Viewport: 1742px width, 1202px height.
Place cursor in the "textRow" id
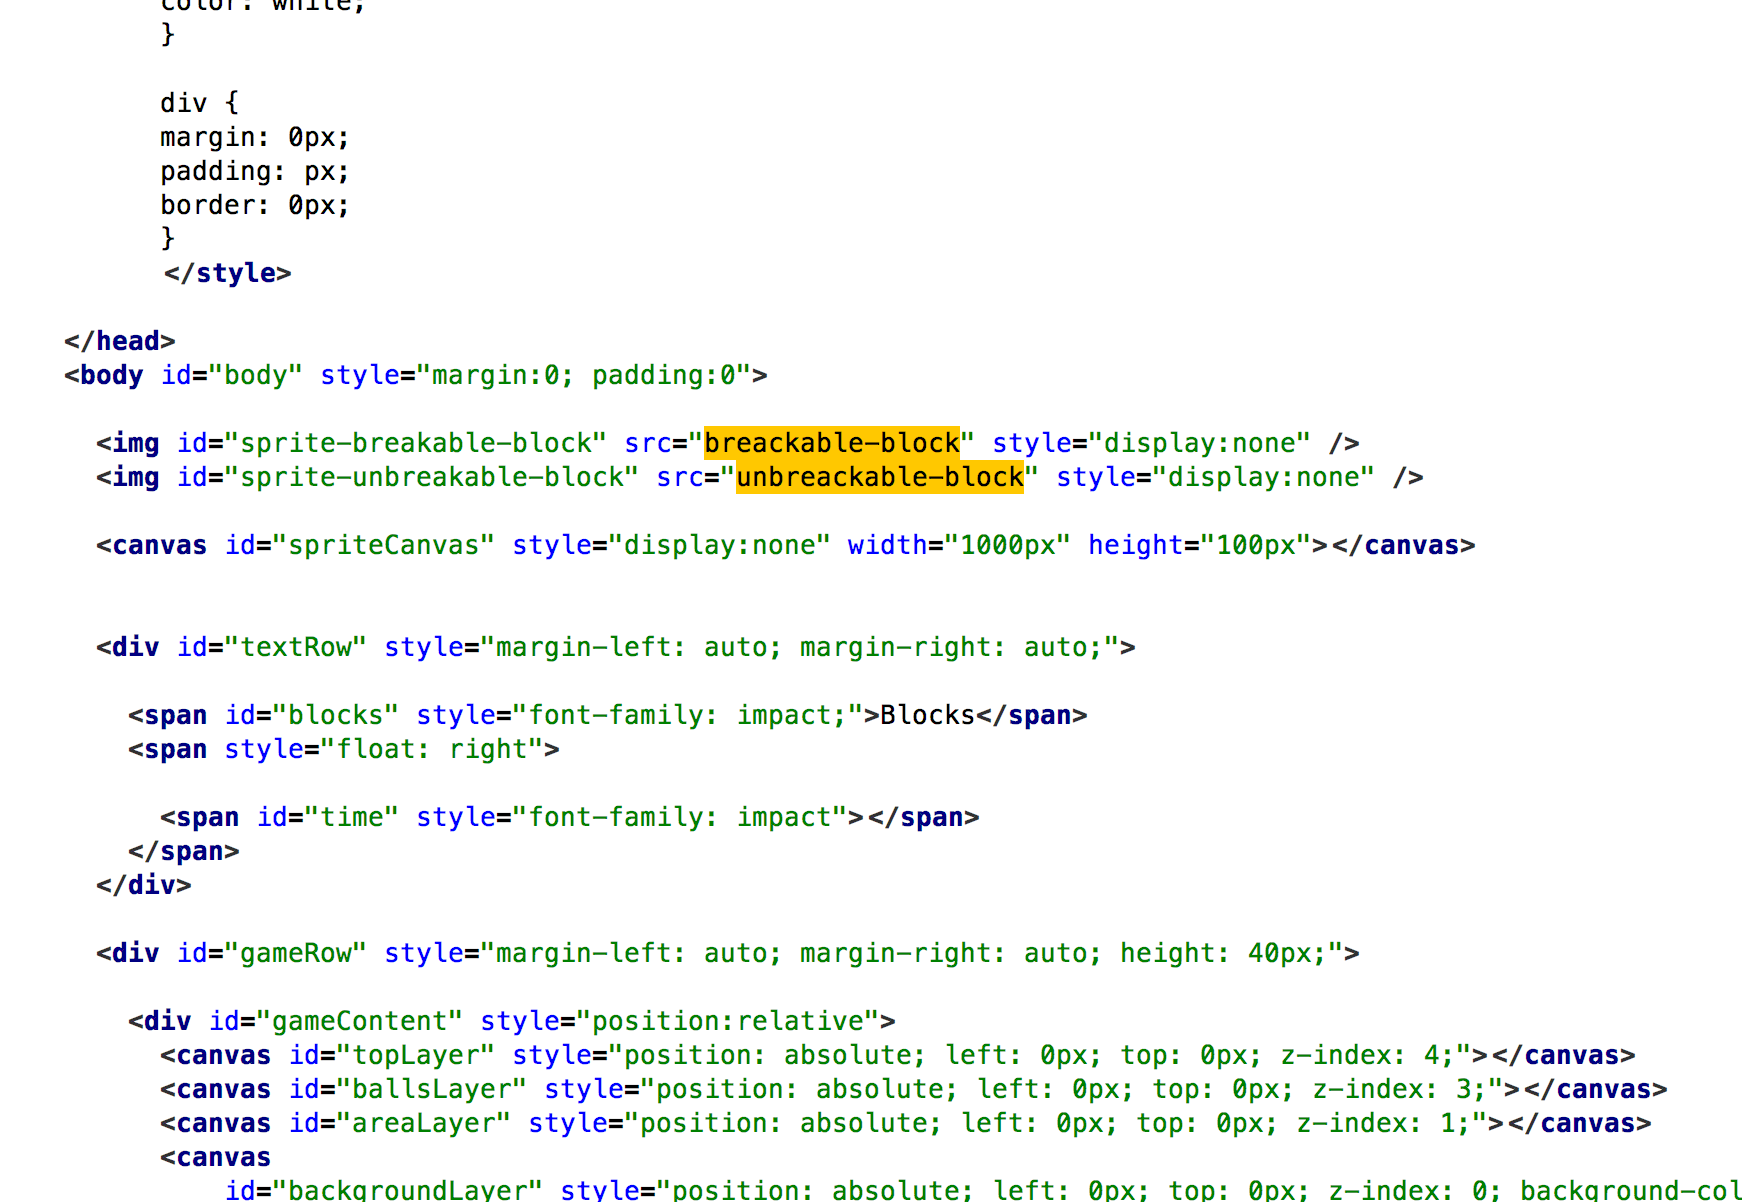[295, 647]
